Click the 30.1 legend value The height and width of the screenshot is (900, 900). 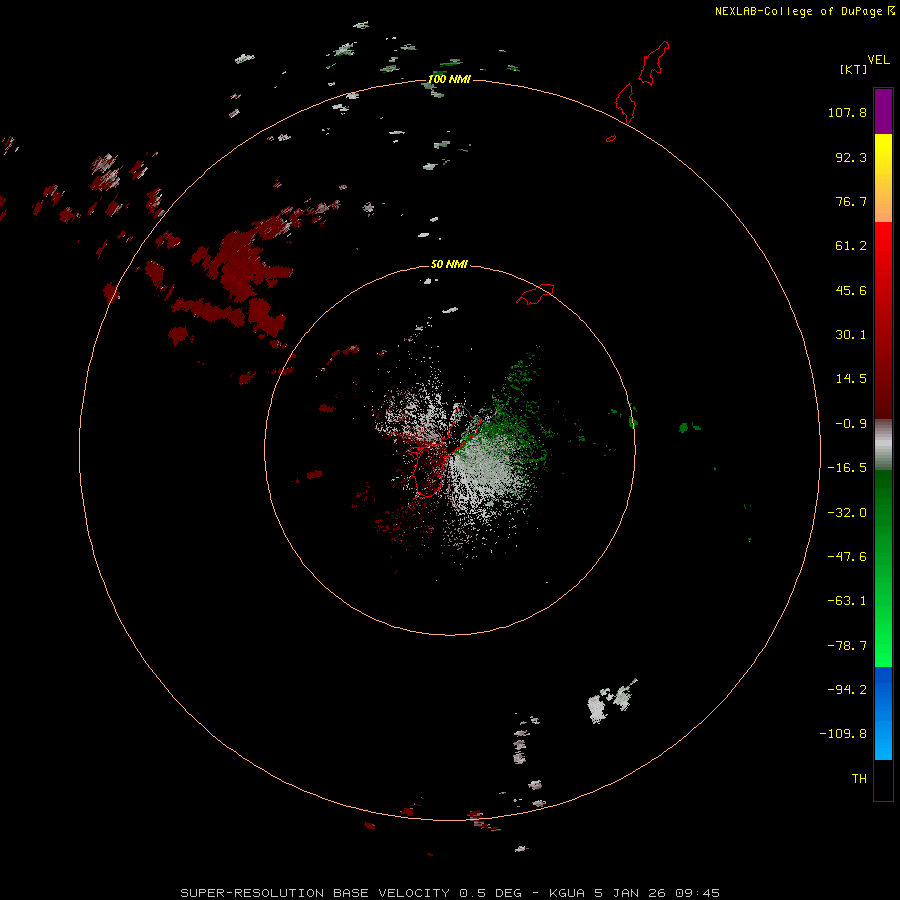point(851,335)
